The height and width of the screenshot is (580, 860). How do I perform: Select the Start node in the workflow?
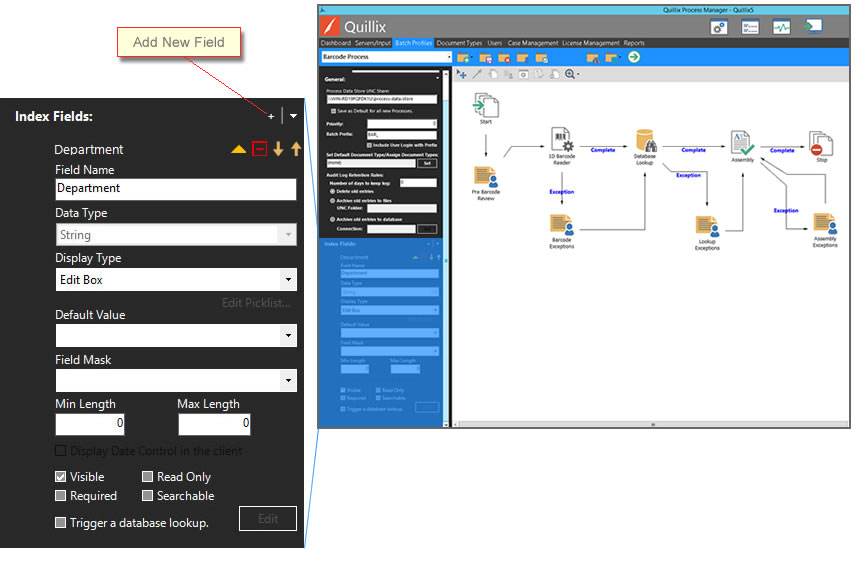pyautogui.click(x=486, y=108)
